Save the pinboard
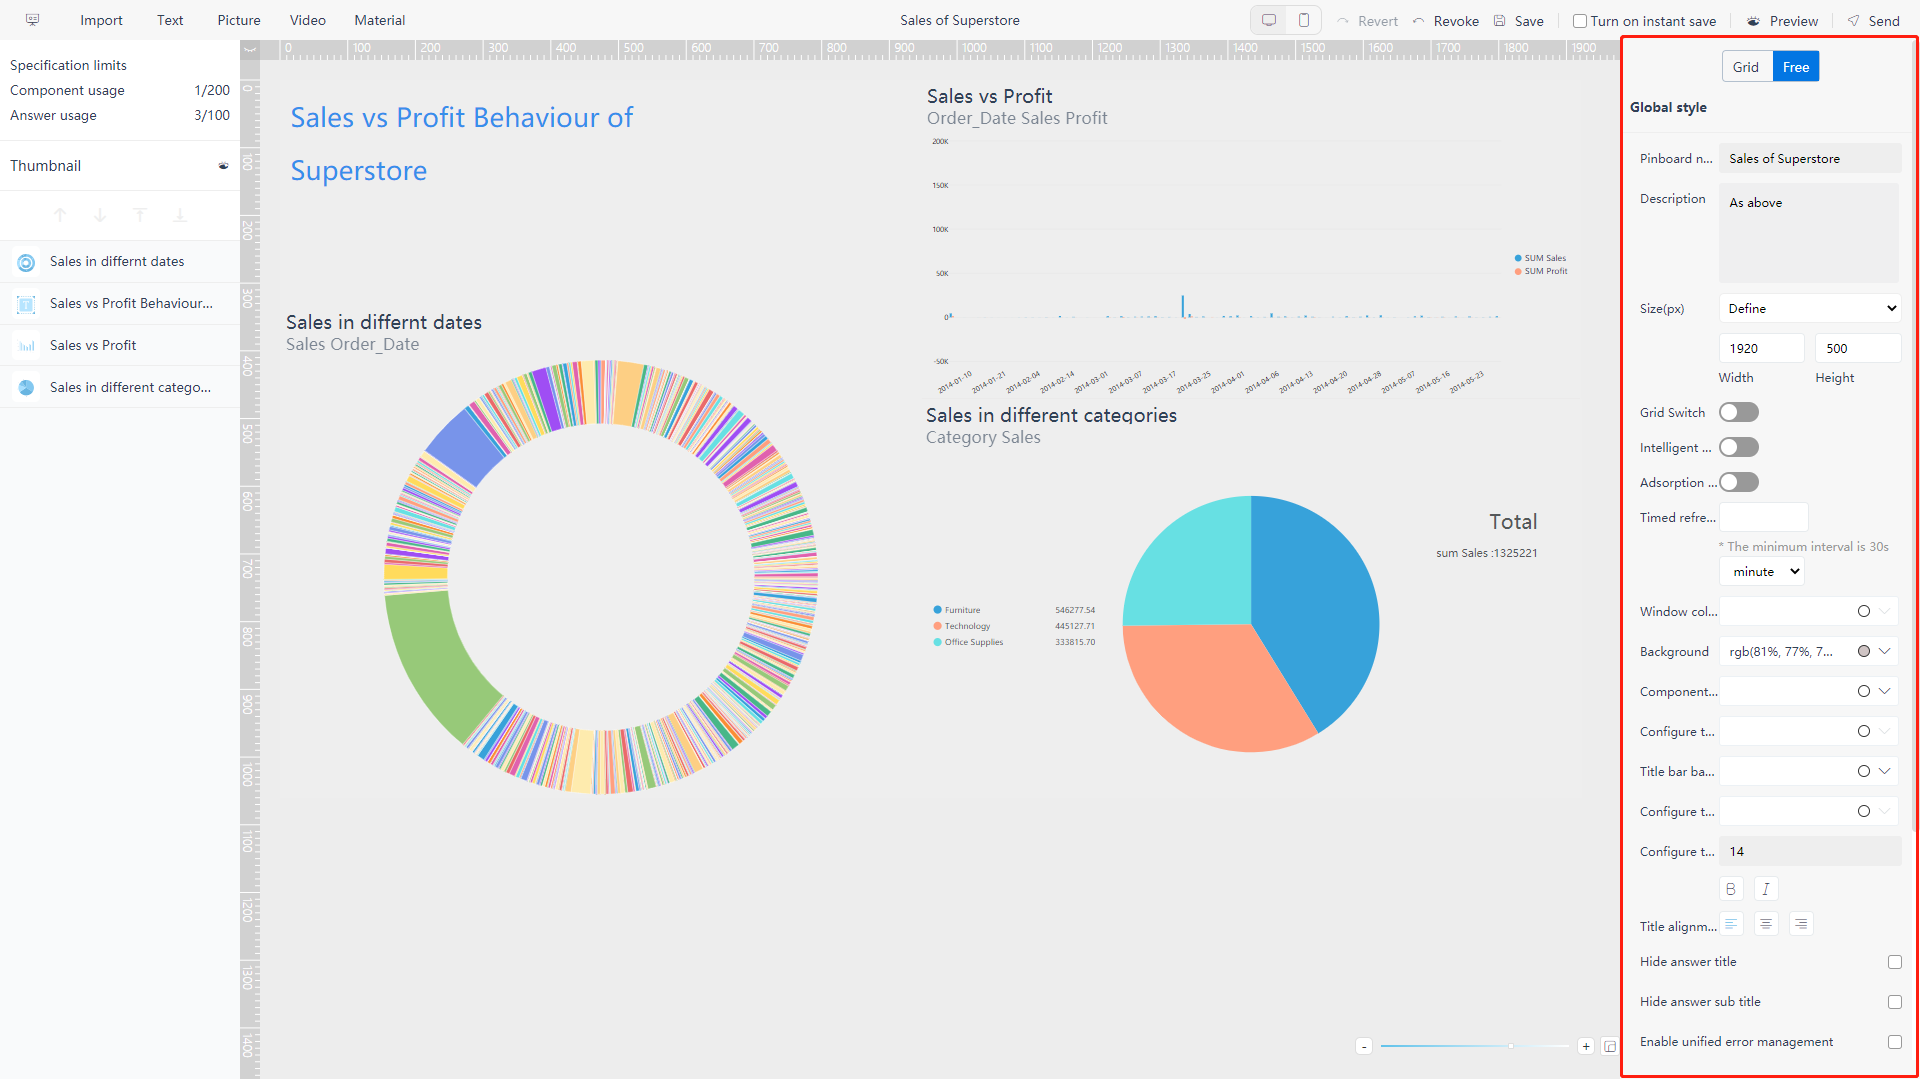This screenshot has height=1079, width=1920. (1518, 21)
